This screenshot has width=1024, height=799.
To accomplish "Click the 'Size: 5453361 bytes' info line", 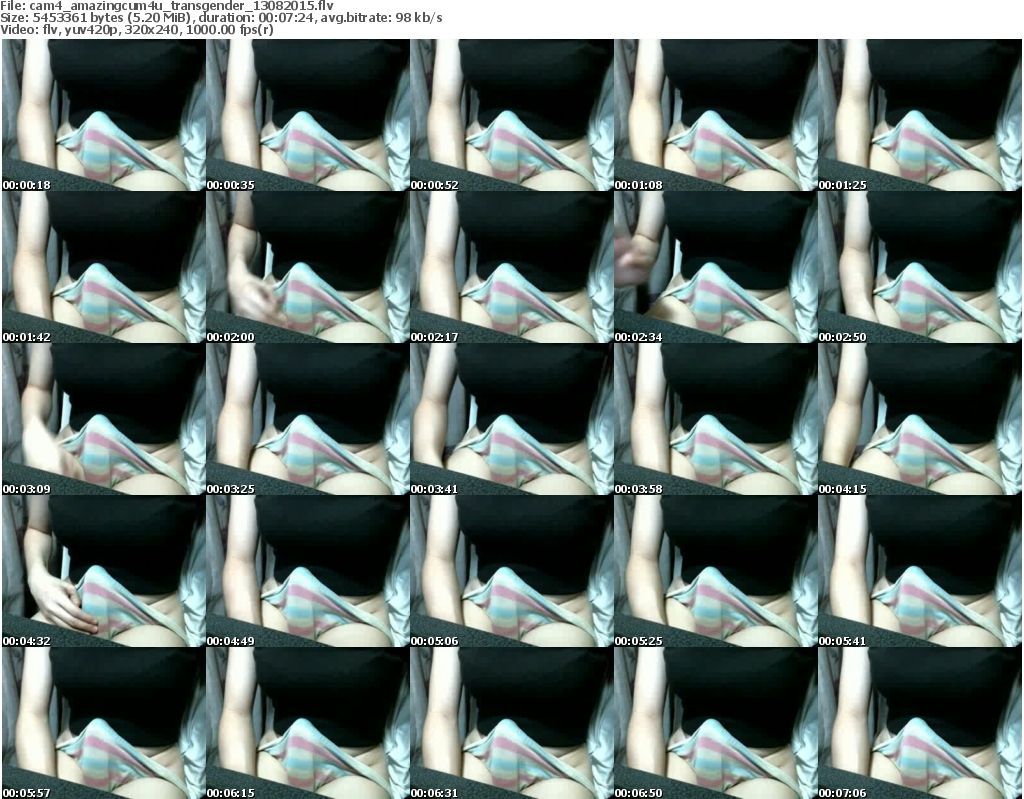I will coord(221,18).
